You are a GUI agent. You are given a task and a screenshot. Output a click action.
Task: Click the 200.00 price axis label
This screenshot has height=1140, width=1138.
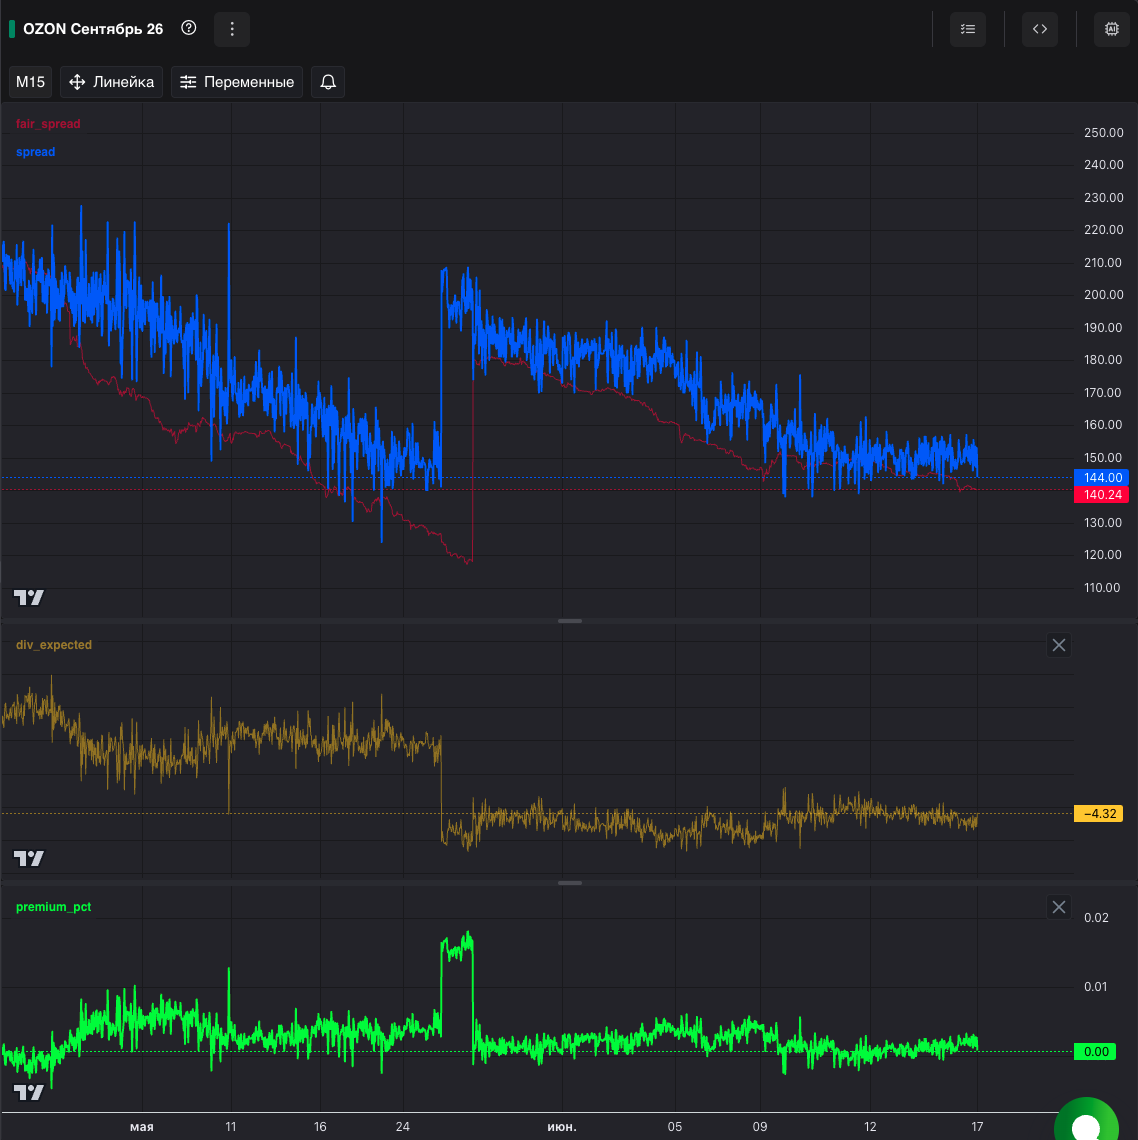click(x=1103, y=294)
